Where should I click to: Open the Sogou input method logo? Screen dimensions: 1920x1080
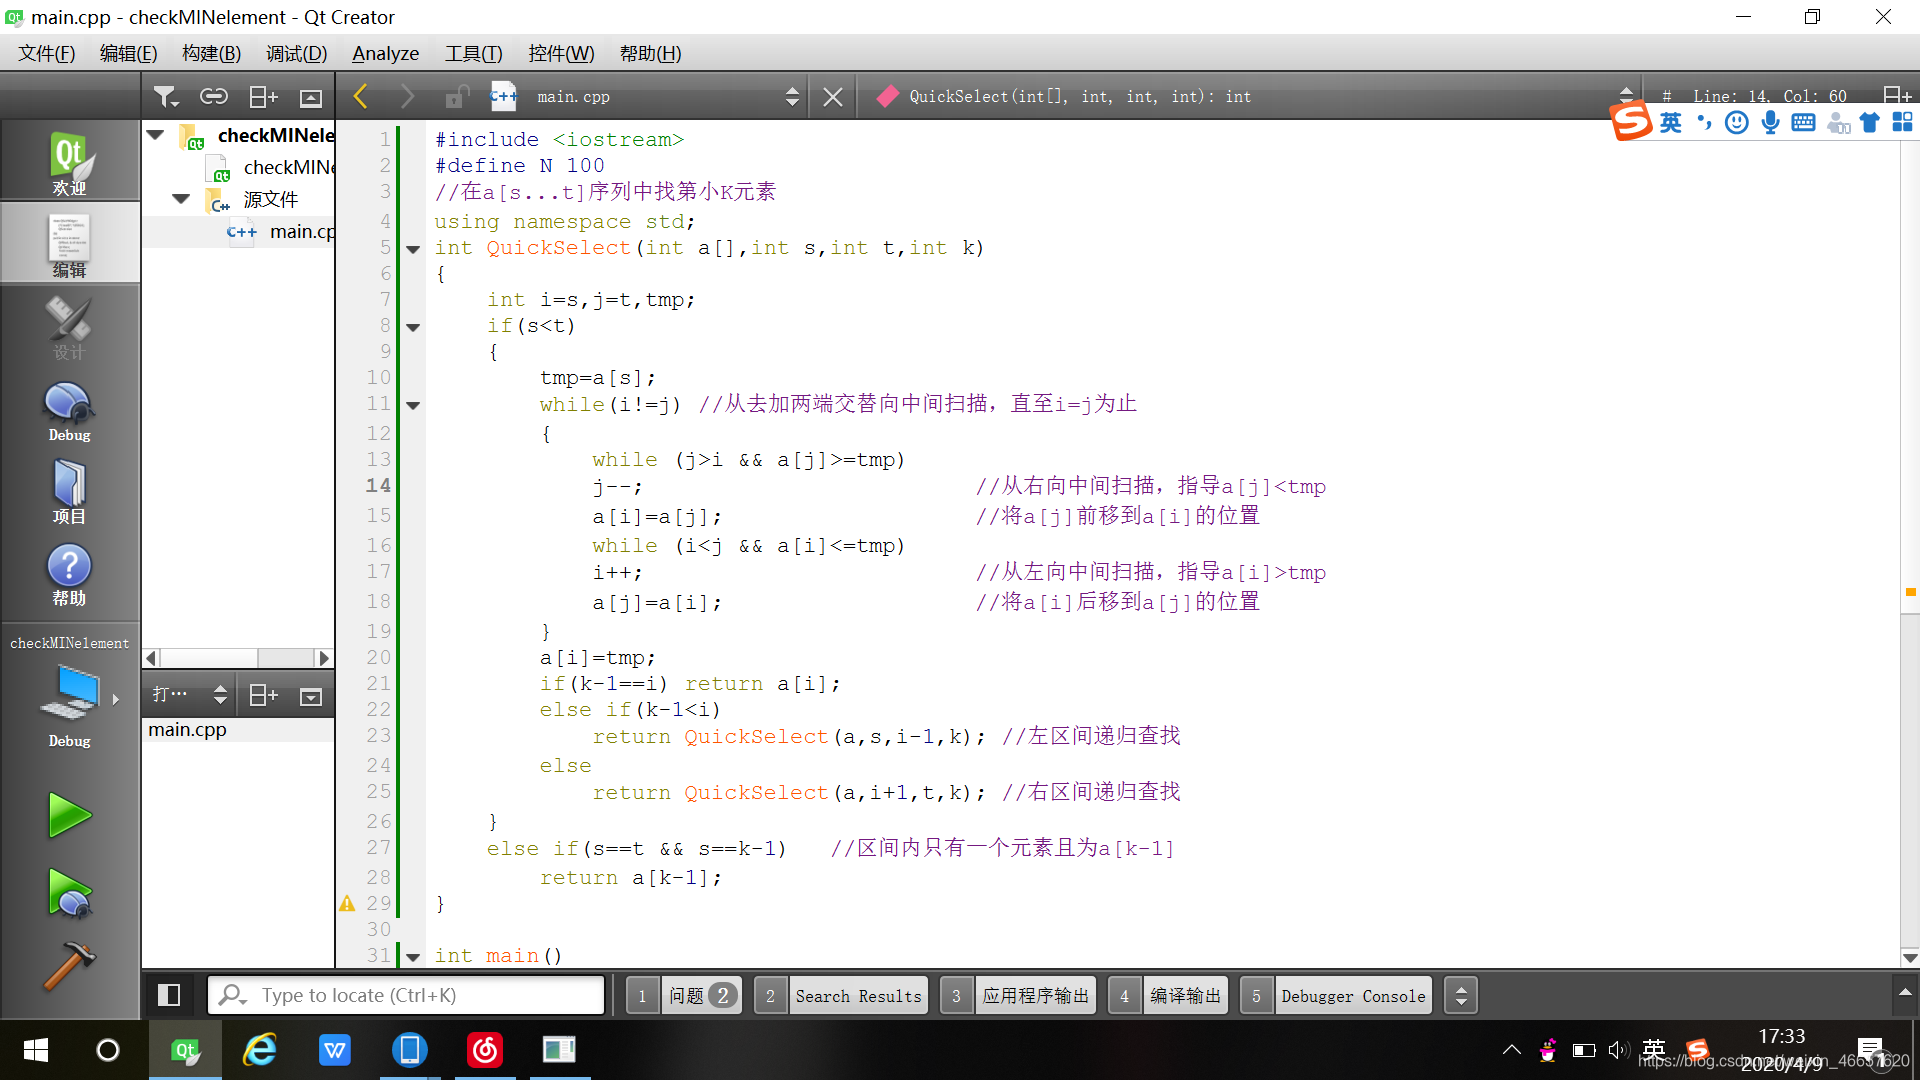tap(1631, 122)
